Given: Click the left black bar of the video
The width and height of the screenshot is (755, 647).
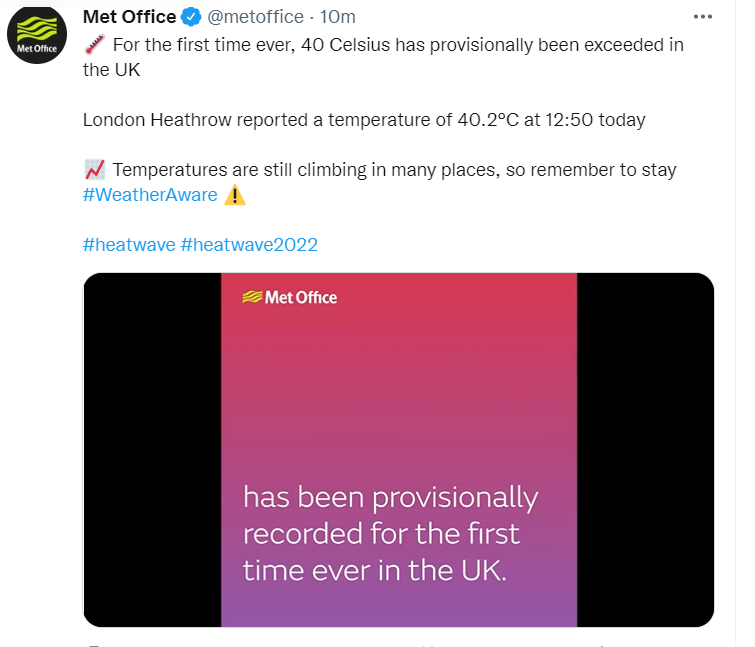Looking at the screenshot, I should [x=152, y=450].
